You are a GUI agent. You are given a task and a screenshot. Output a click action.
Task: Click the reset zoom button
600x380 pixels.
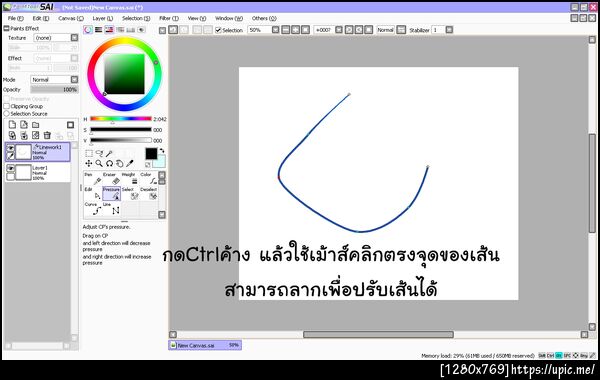(x=305, y=29)
